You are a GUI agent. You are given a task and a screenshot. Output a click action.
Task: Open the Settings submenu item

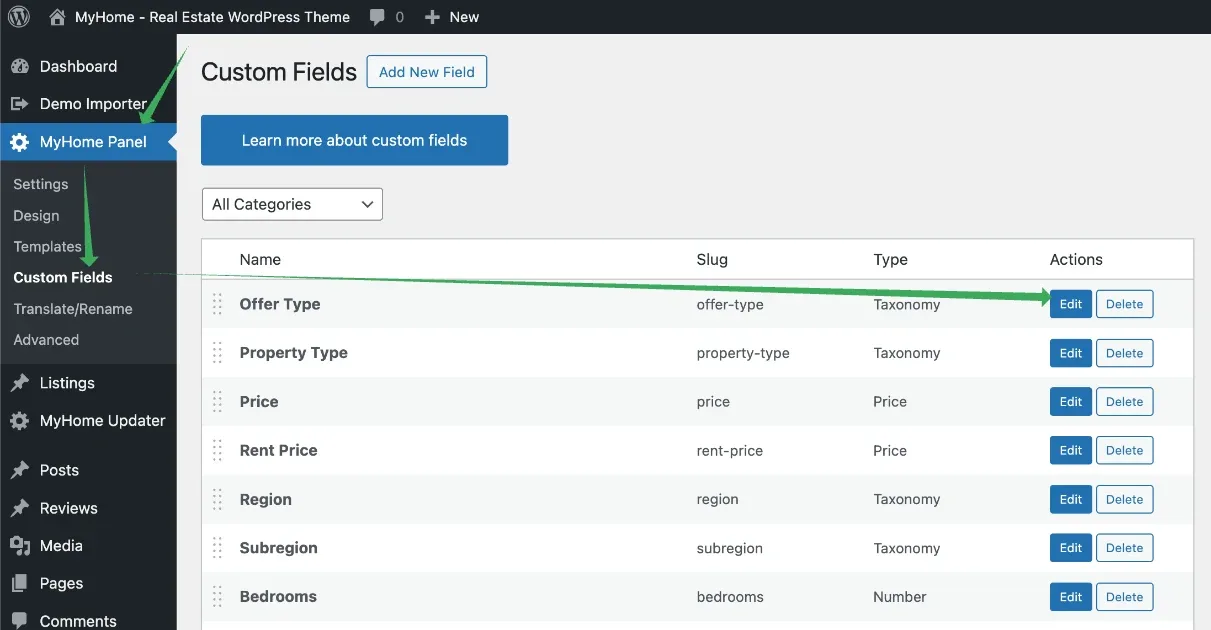click(41, 184)
